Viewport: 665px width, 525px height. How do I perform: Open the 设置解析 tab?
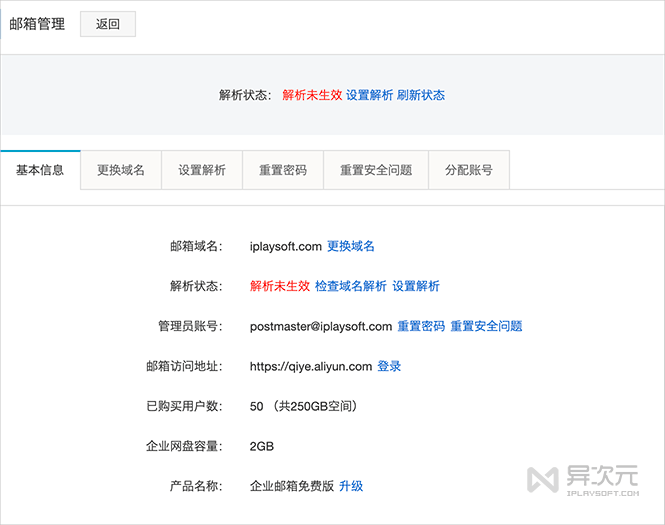point(202,170)
